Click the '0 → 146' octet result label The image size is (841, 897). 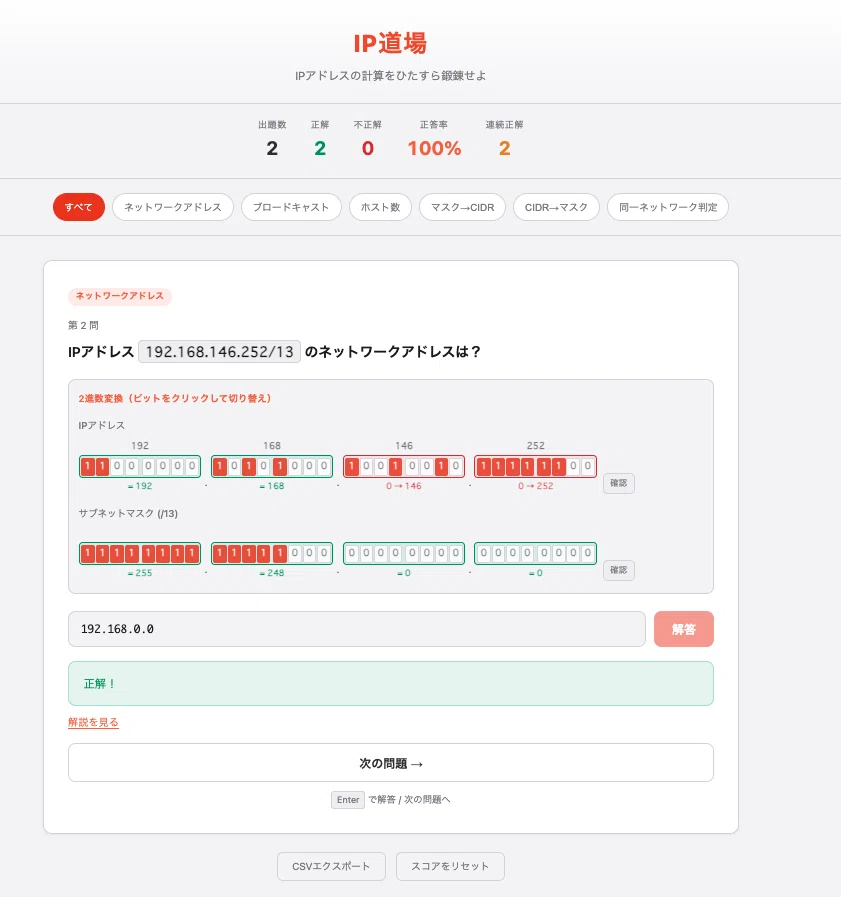pos(403,486)
